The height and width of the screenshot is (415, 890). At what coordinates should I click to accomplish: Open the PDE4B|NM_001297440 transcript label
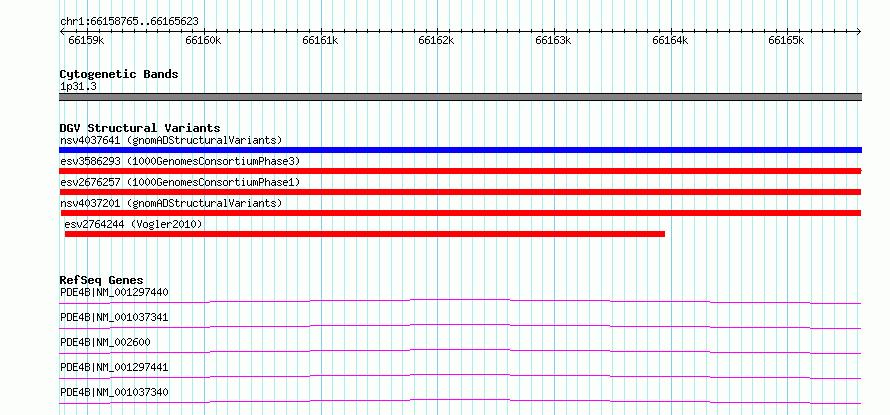pos(114,292)
